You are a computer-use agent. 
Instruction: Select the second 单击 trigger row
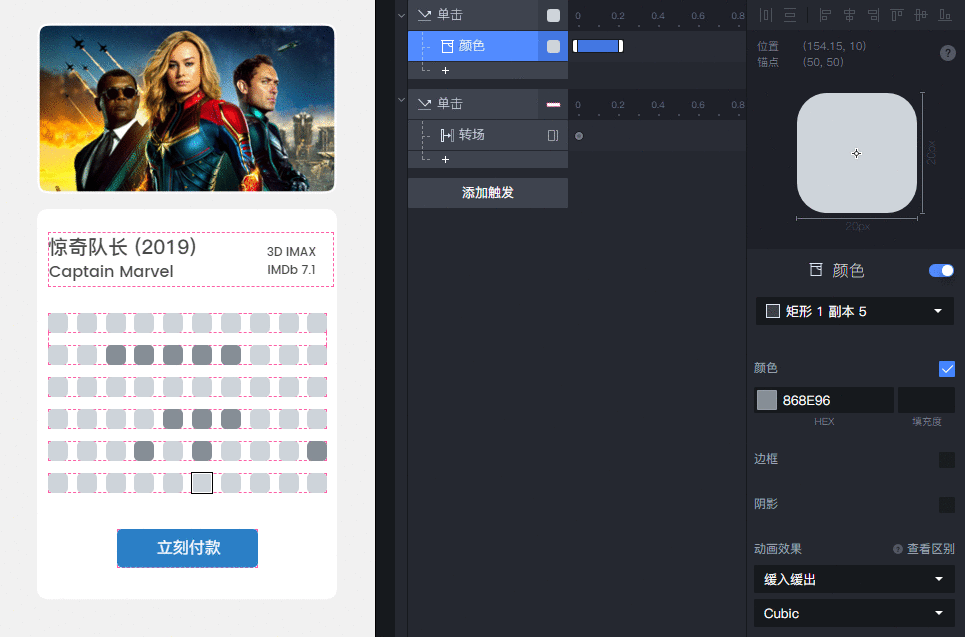(488, 103)
